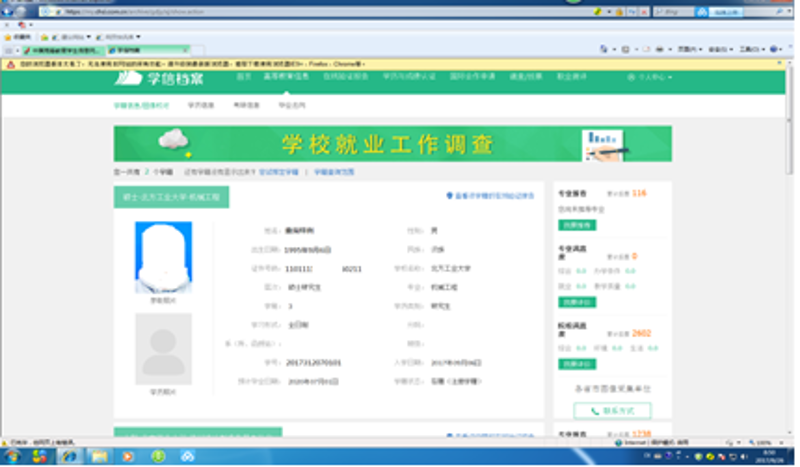This screenshot has width=800, height=467.
Task: Click the 尝试绑定学籍 link
Action: 279,172
